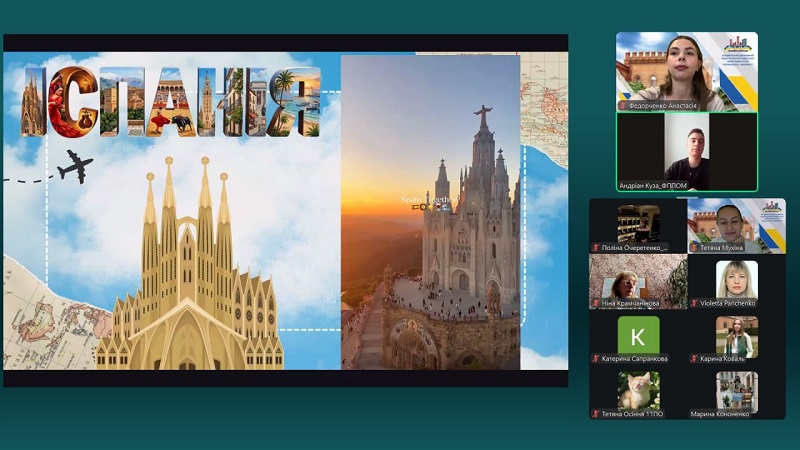Click the muted mic icon beside Тетяна Осіння
This screenshot has width=800, height=450.
click(596, 413)
